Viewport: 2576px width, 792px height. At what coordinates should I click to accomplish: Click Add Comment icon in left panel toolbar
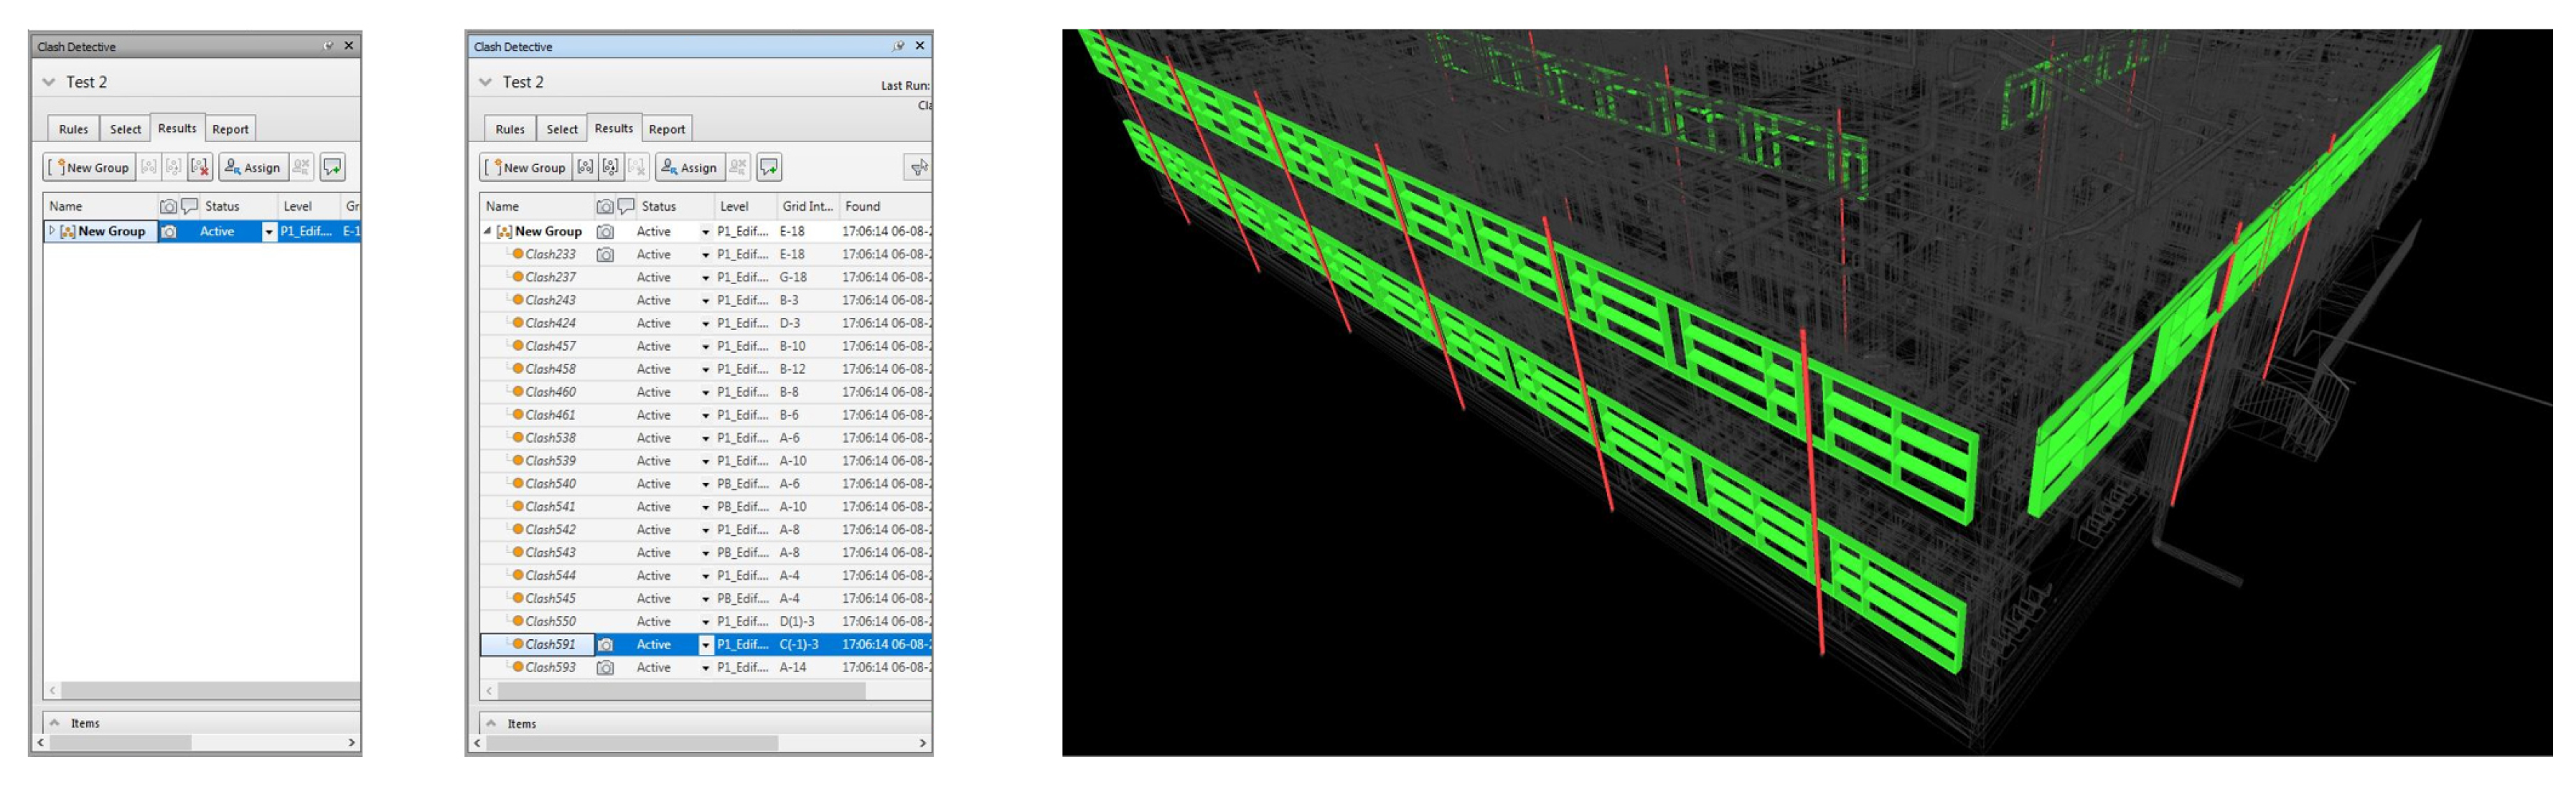(x=332, y=167)
